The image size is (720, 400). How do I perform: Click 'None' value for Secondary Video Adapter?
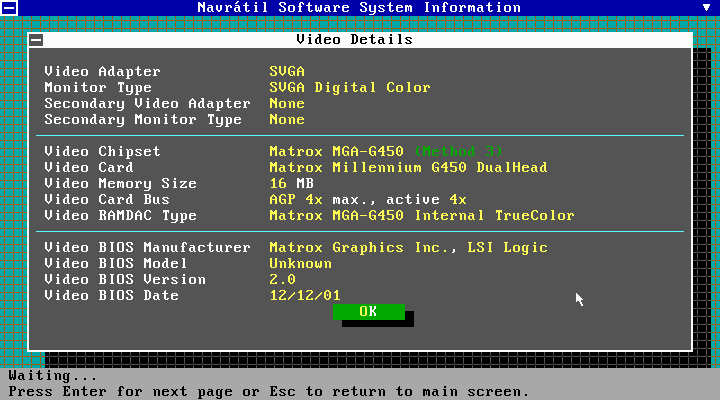287,104
